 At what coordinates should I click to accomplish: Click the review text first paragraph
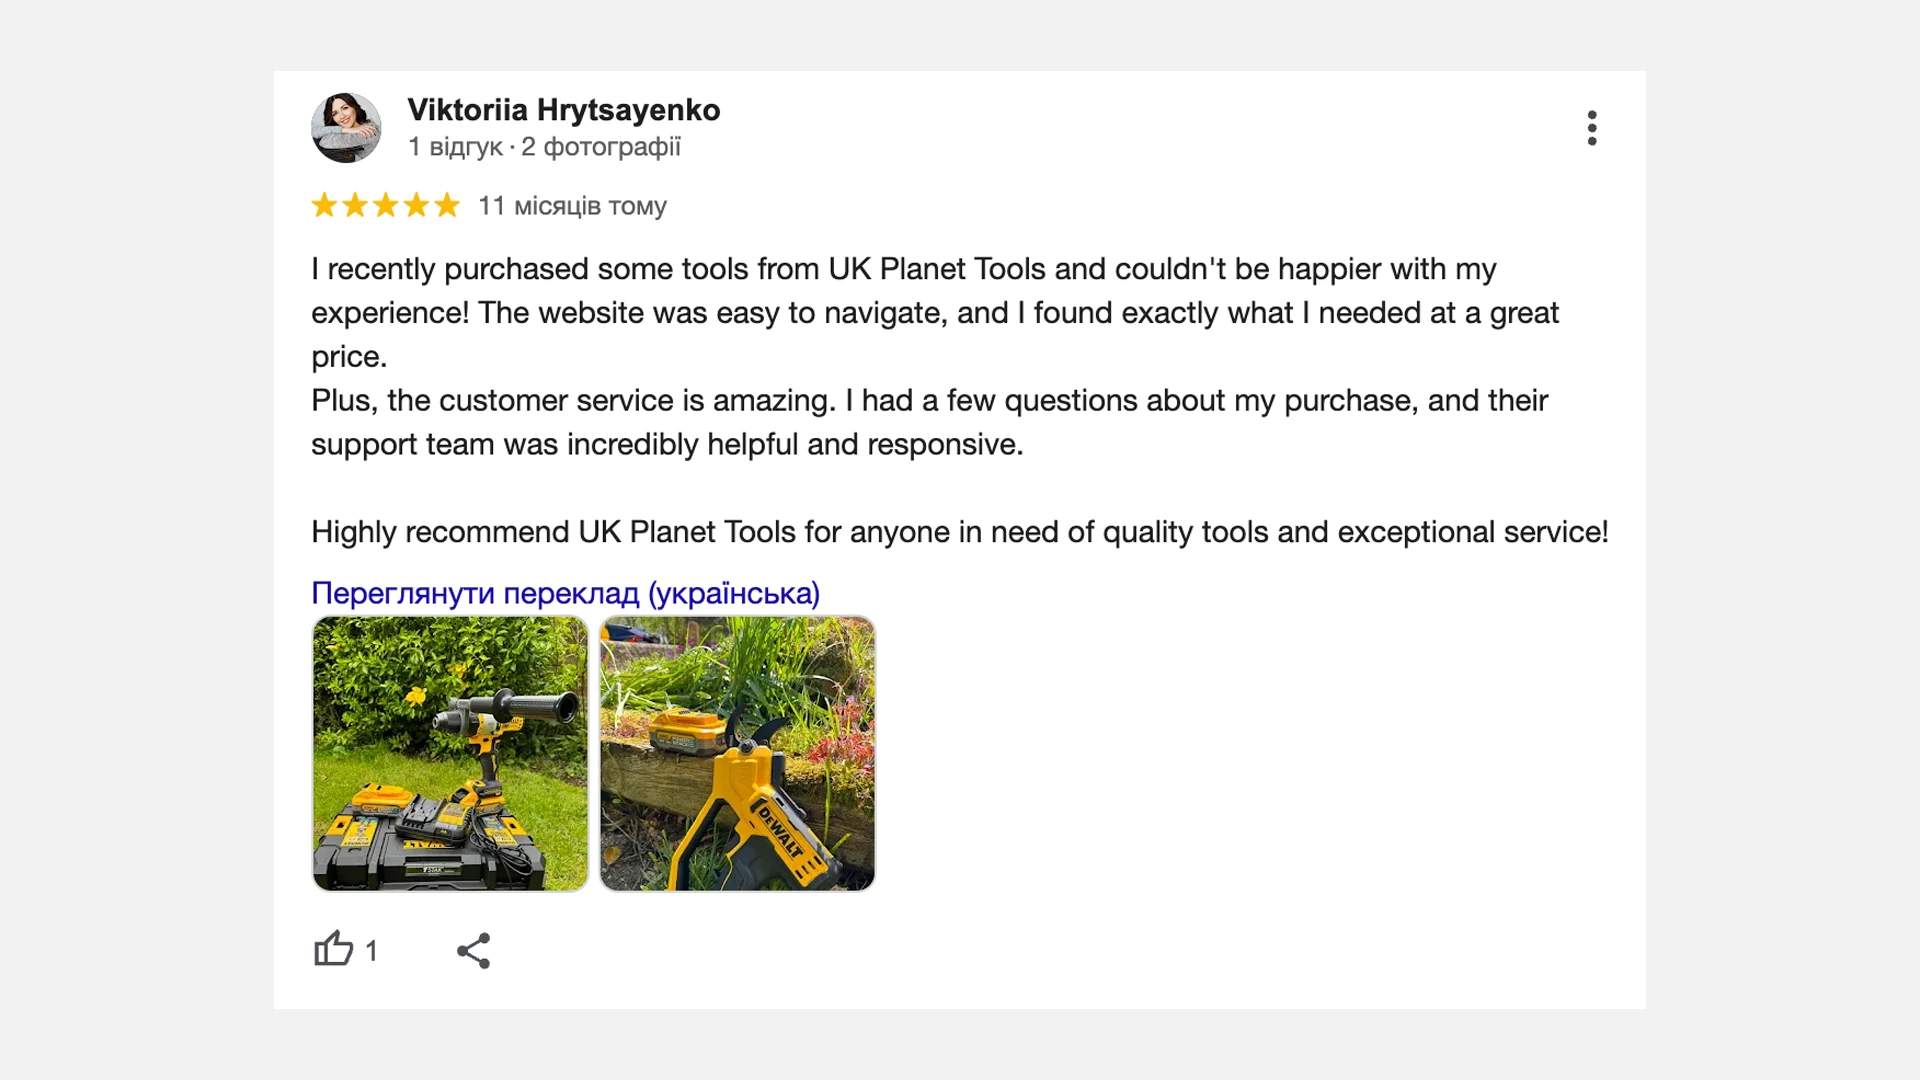tap(935, 312)
